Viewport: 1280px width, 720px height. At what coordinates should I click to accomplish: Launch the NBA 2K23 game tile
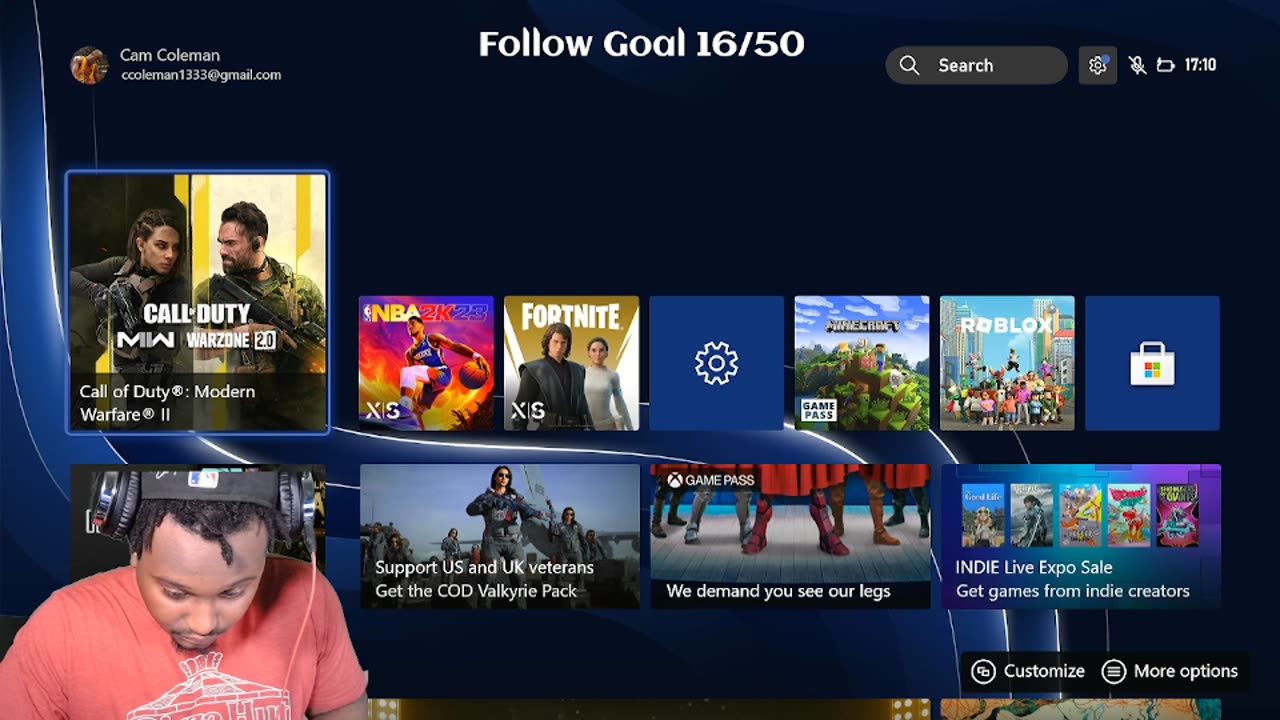click(x=426, y=363)
